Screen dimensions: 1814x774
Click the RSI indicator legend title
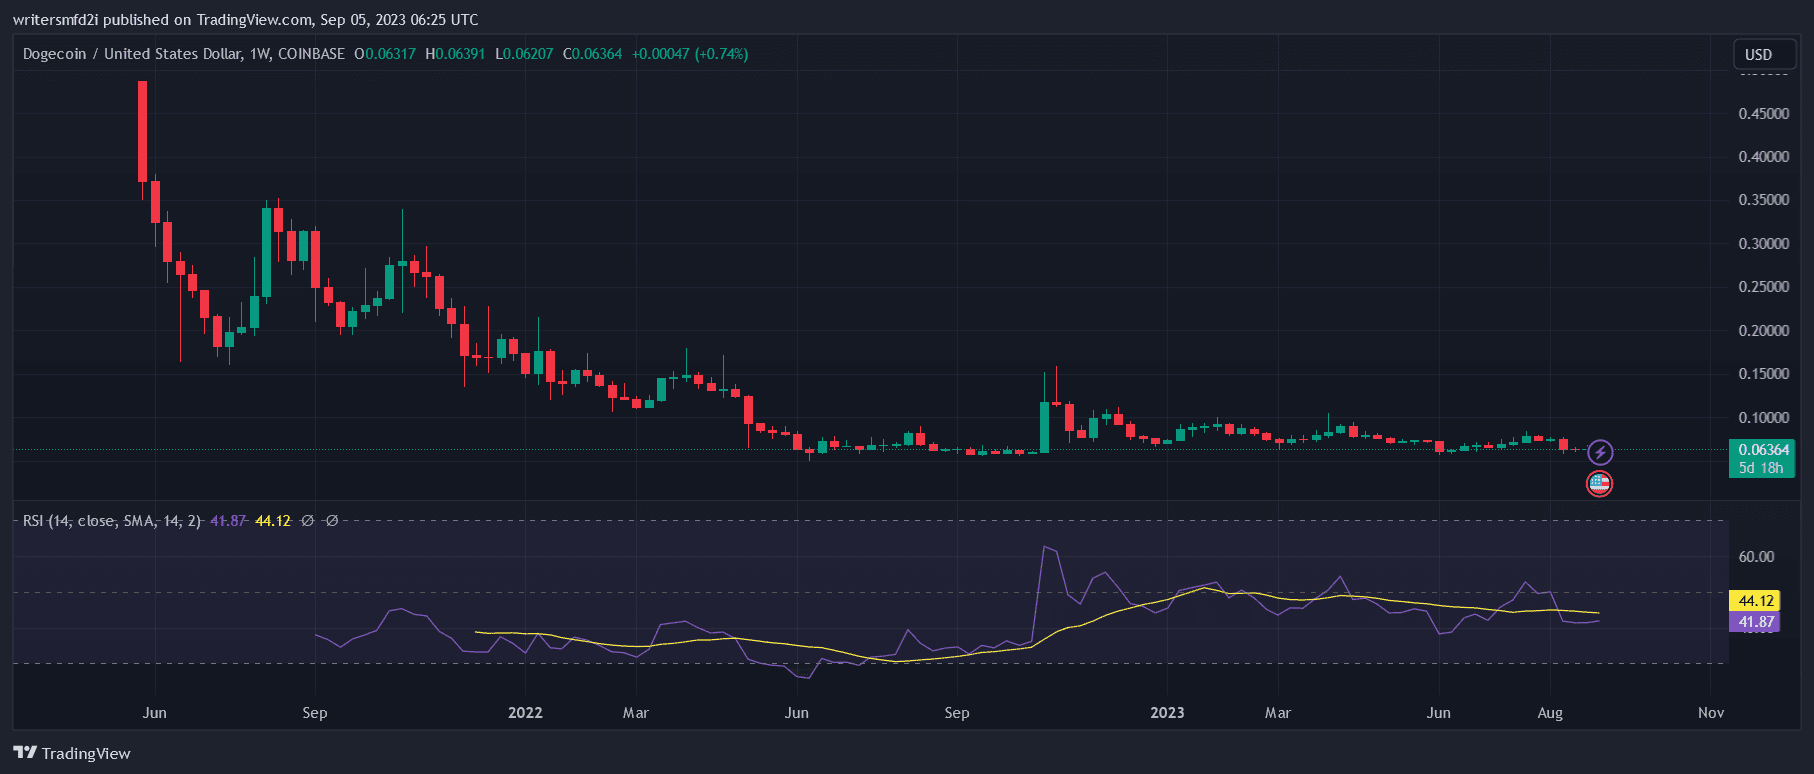coord(112,521)
